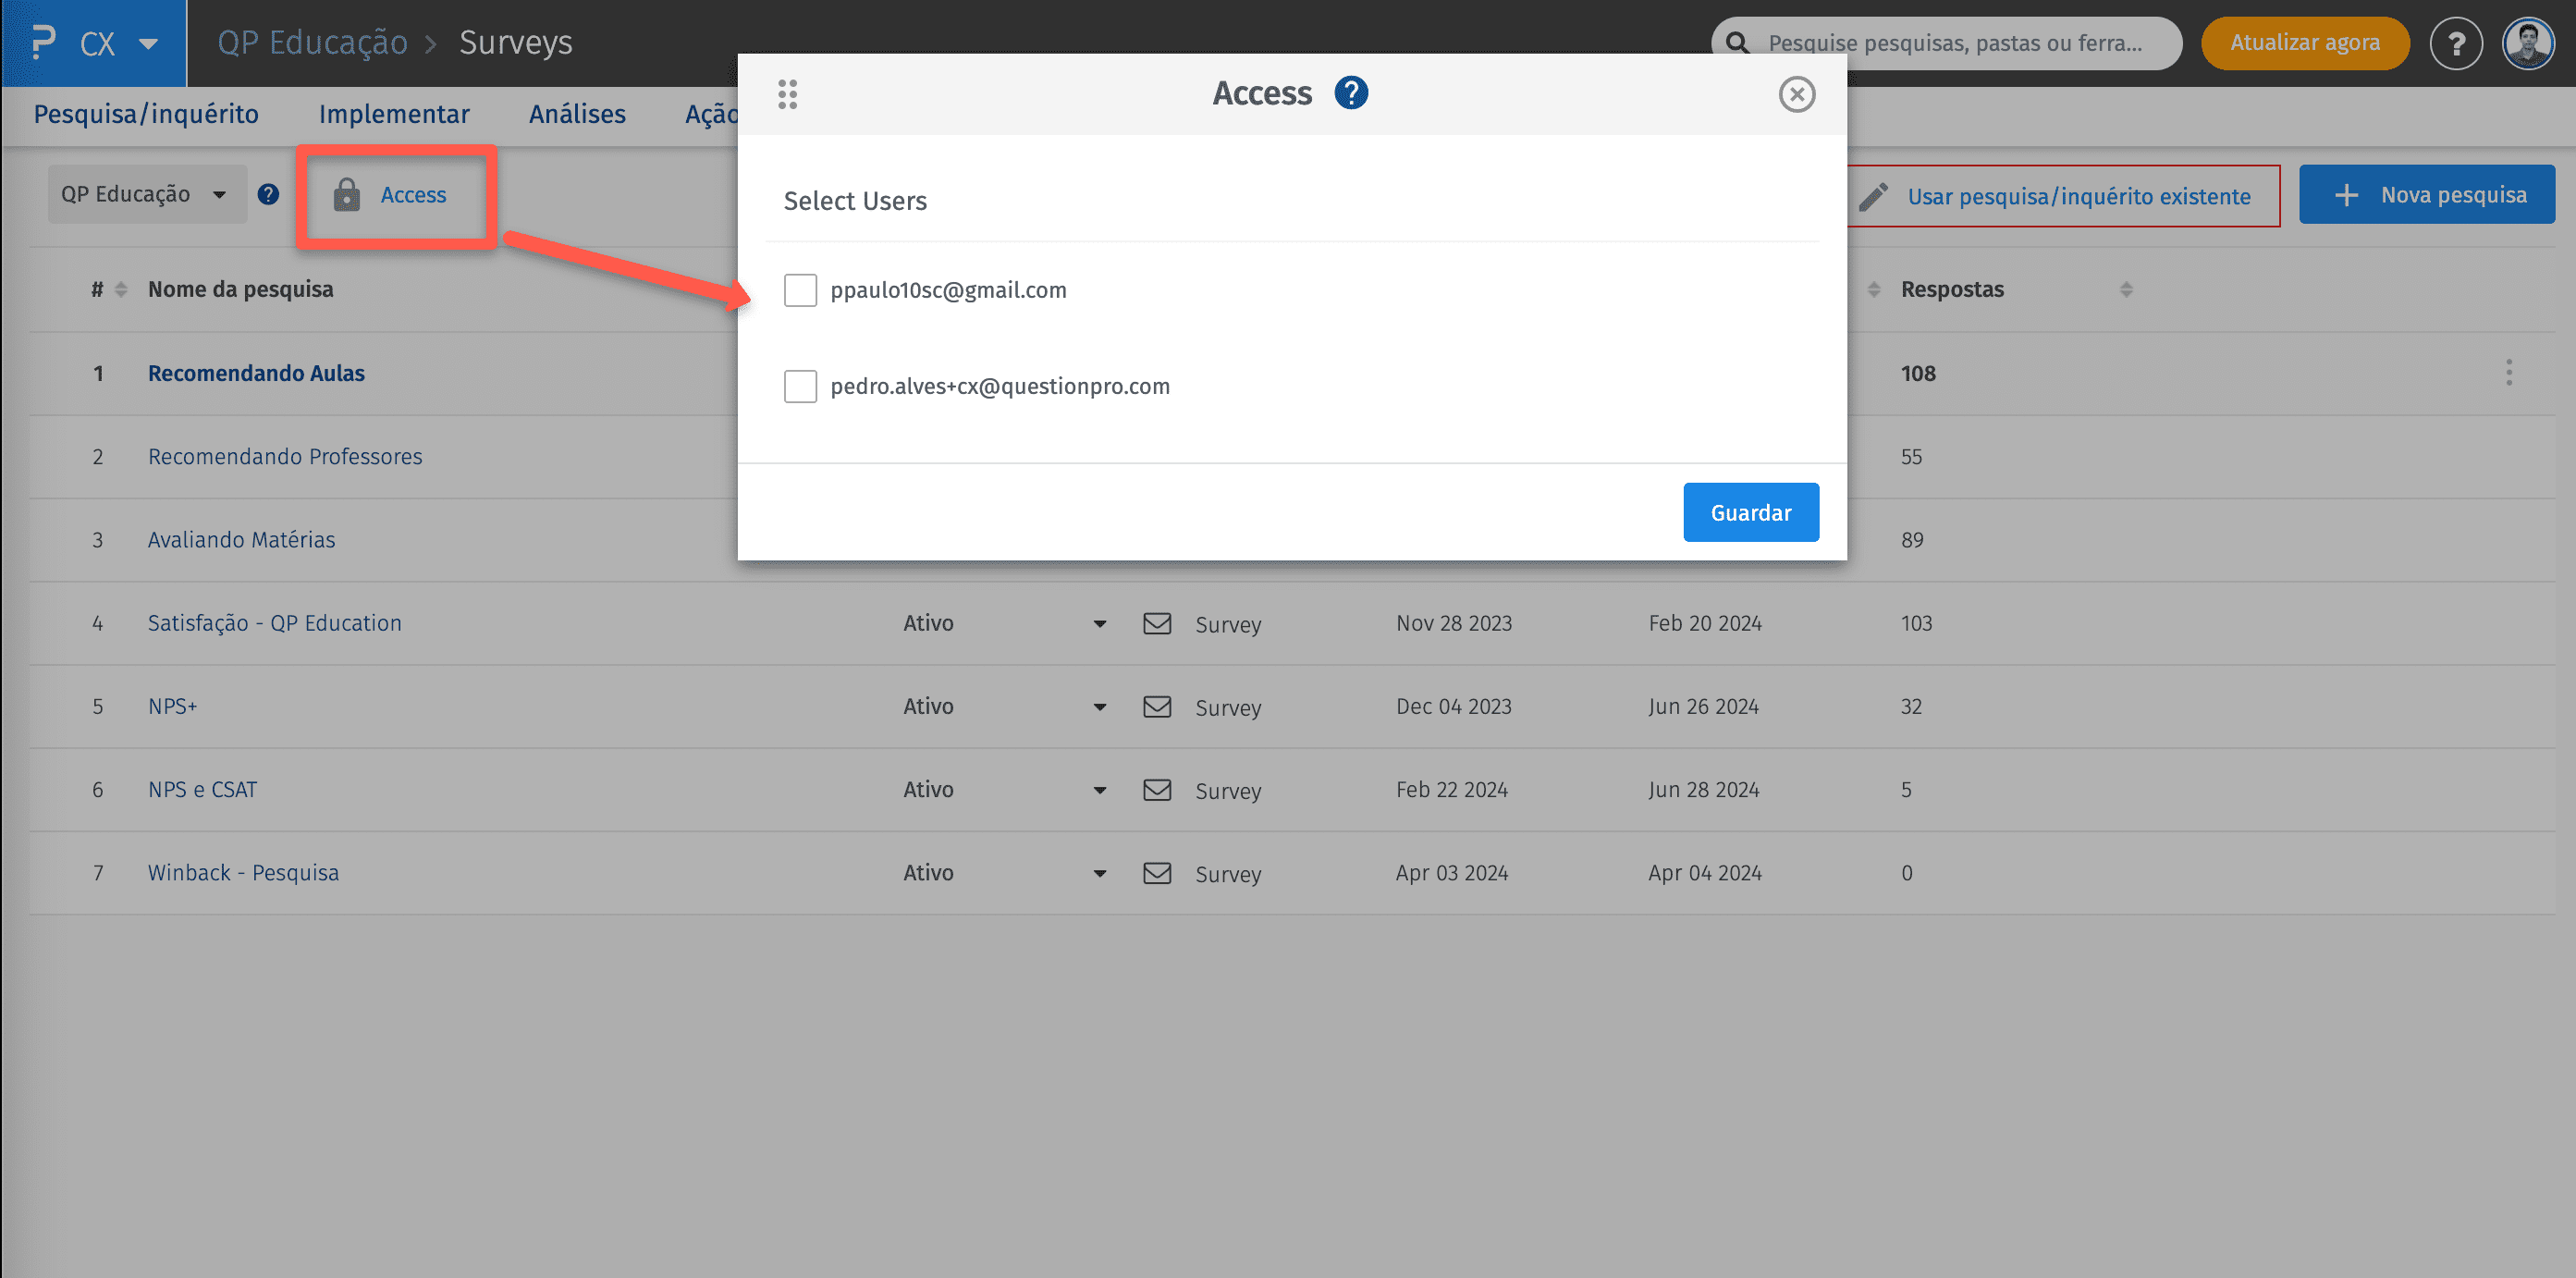Click the Guardar button
The image size is (2576, 1278).
coord(1750,512)
